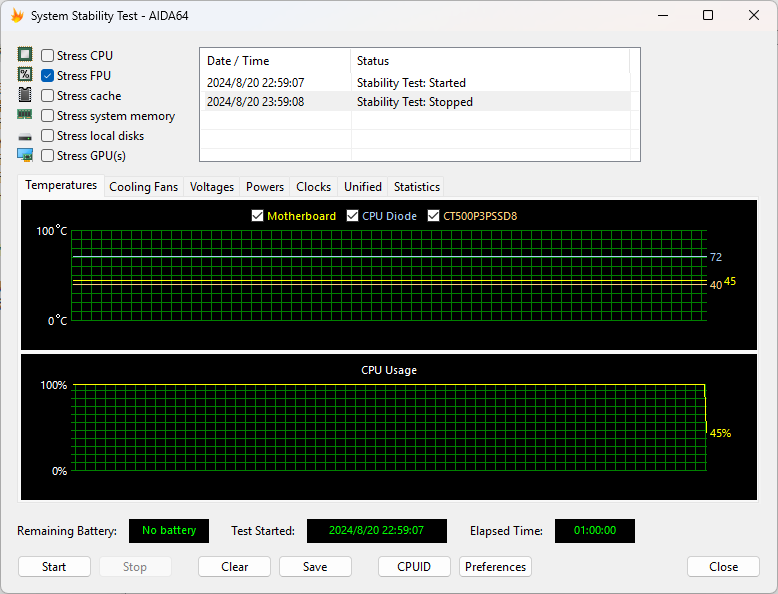Click the Save button
This screenshot has width=778, height=594.
point(315,567)
